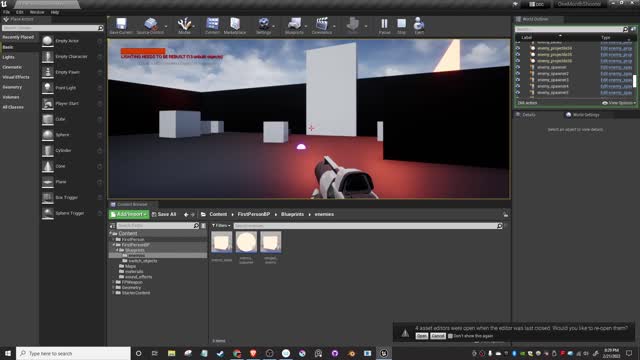Open the Recently Placed category

(18, 37)
